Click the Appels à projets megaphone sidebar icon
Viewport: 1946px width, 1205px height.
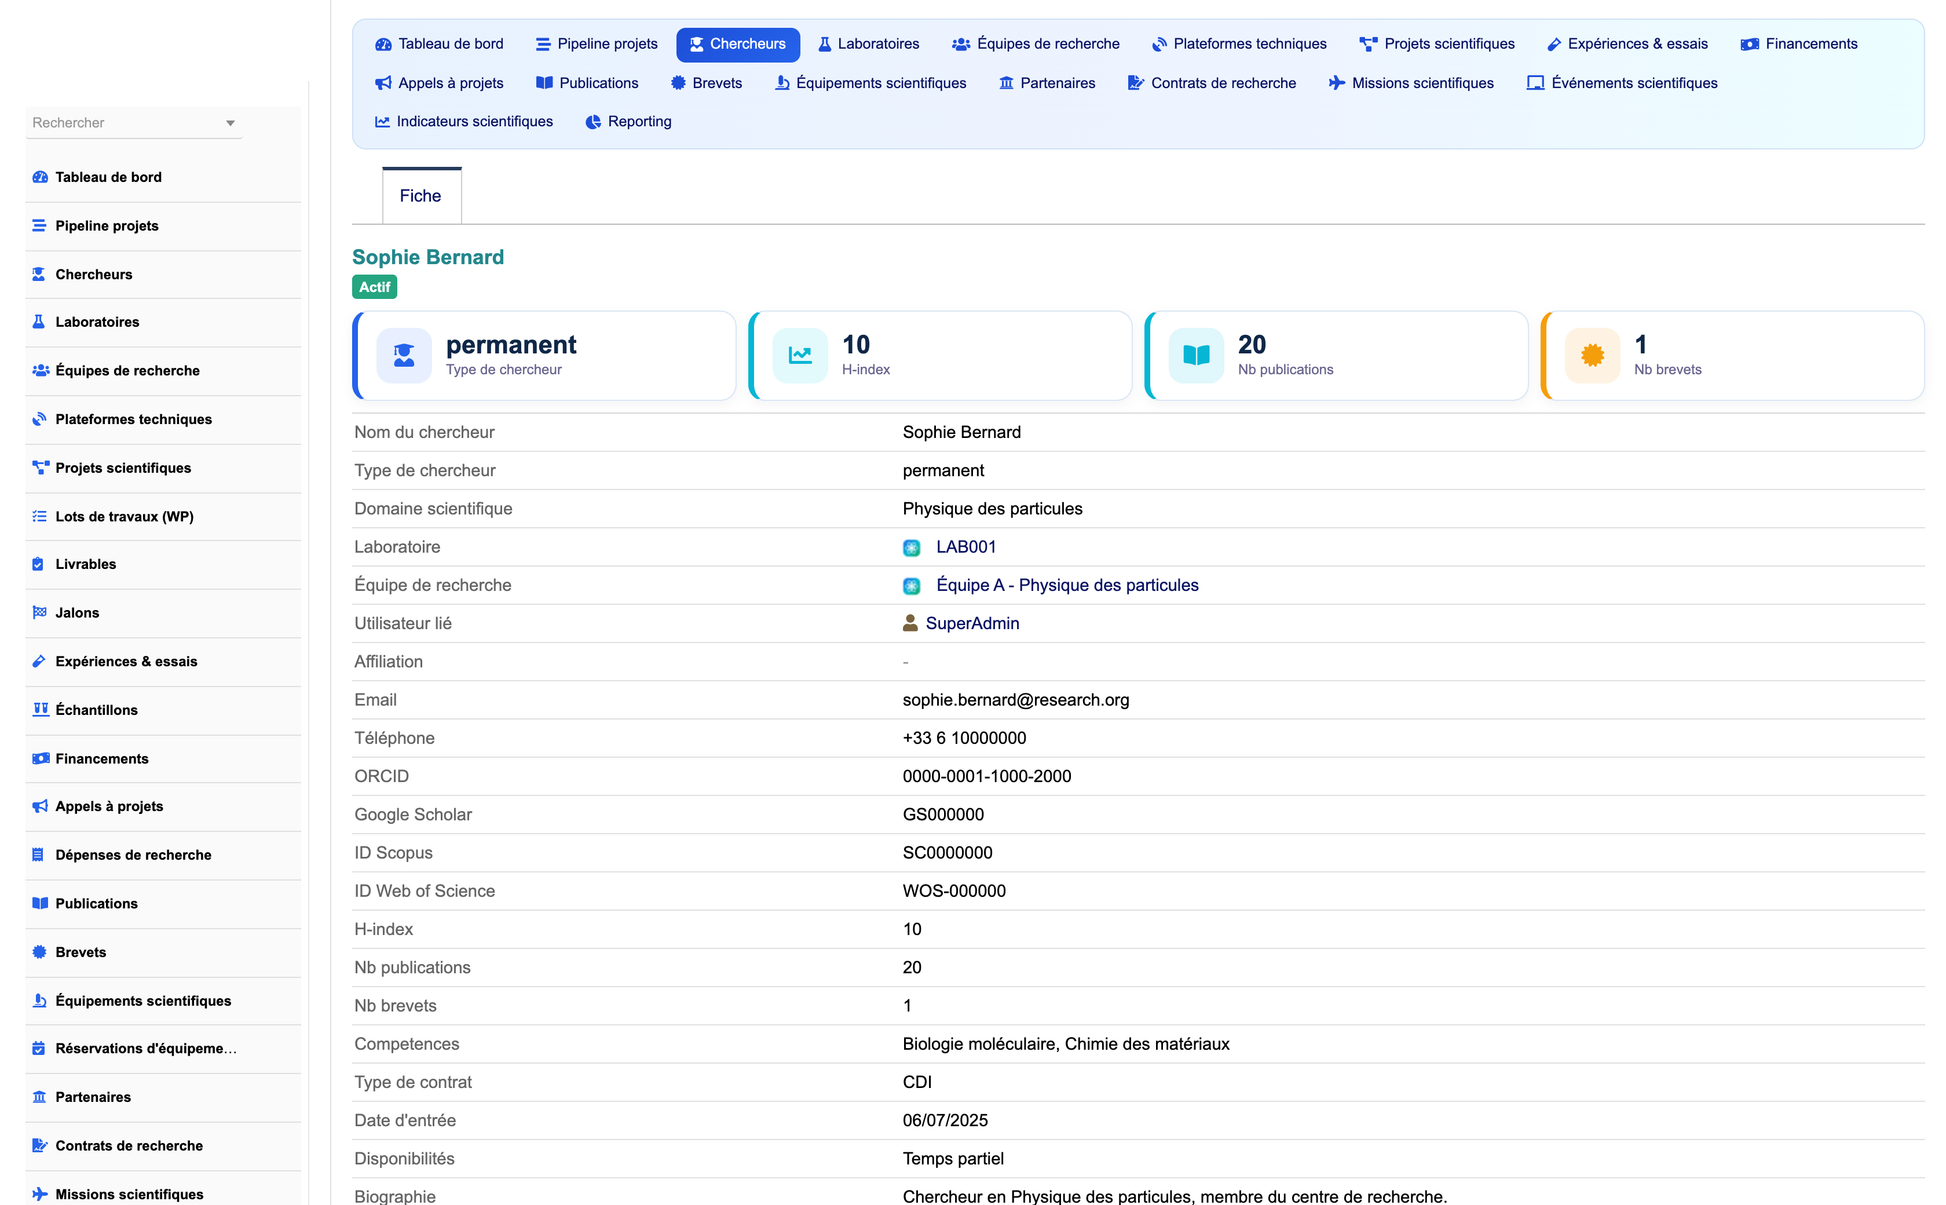(40, 806)
